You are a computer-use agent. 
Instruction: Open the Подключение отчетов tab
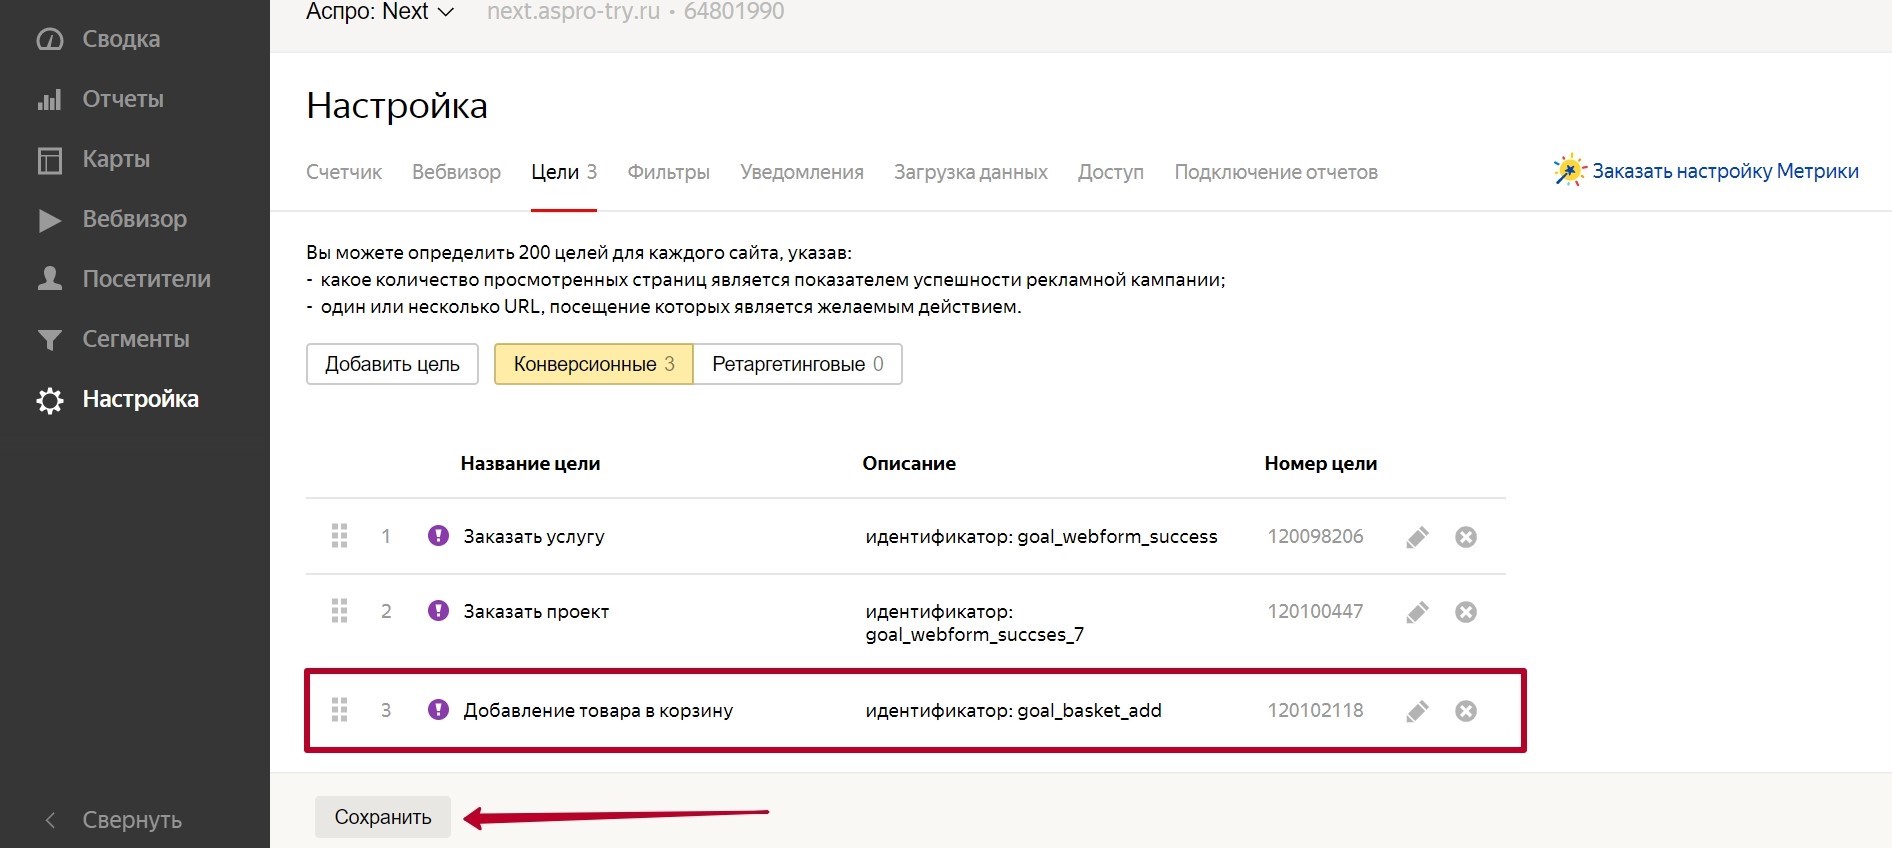coord(1276,172)
